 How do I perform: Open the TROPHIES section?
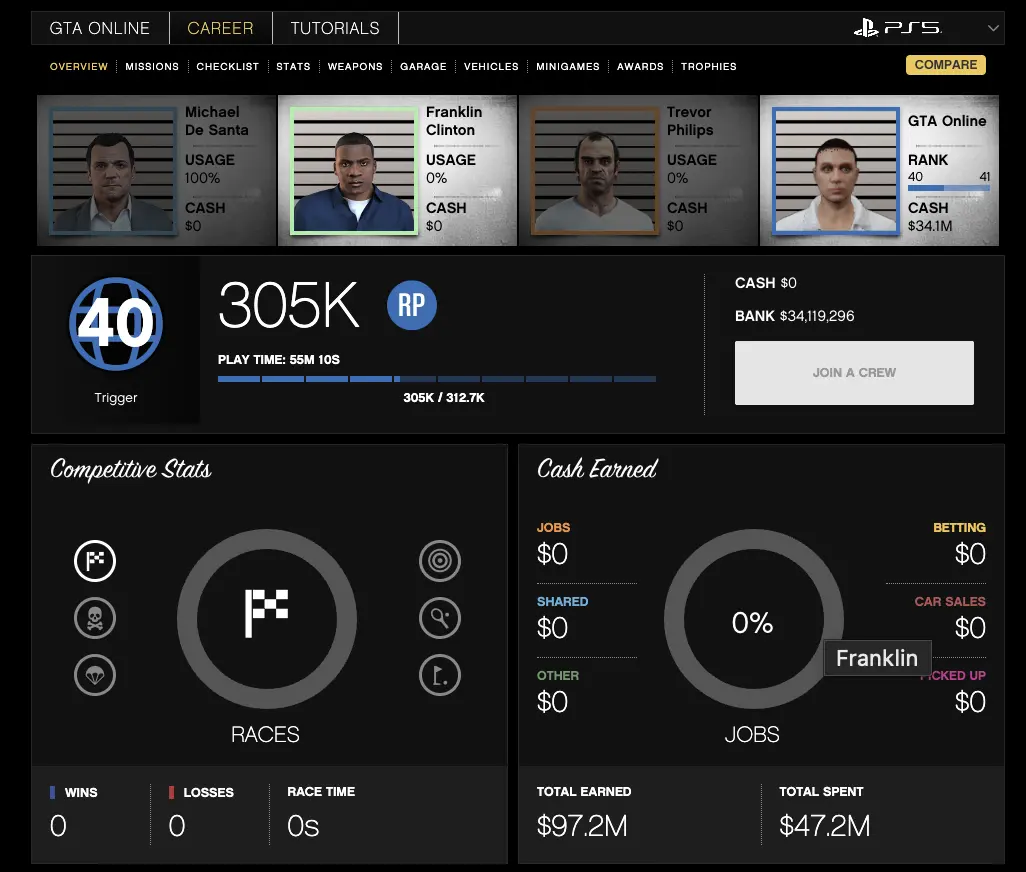coord(709,67)
